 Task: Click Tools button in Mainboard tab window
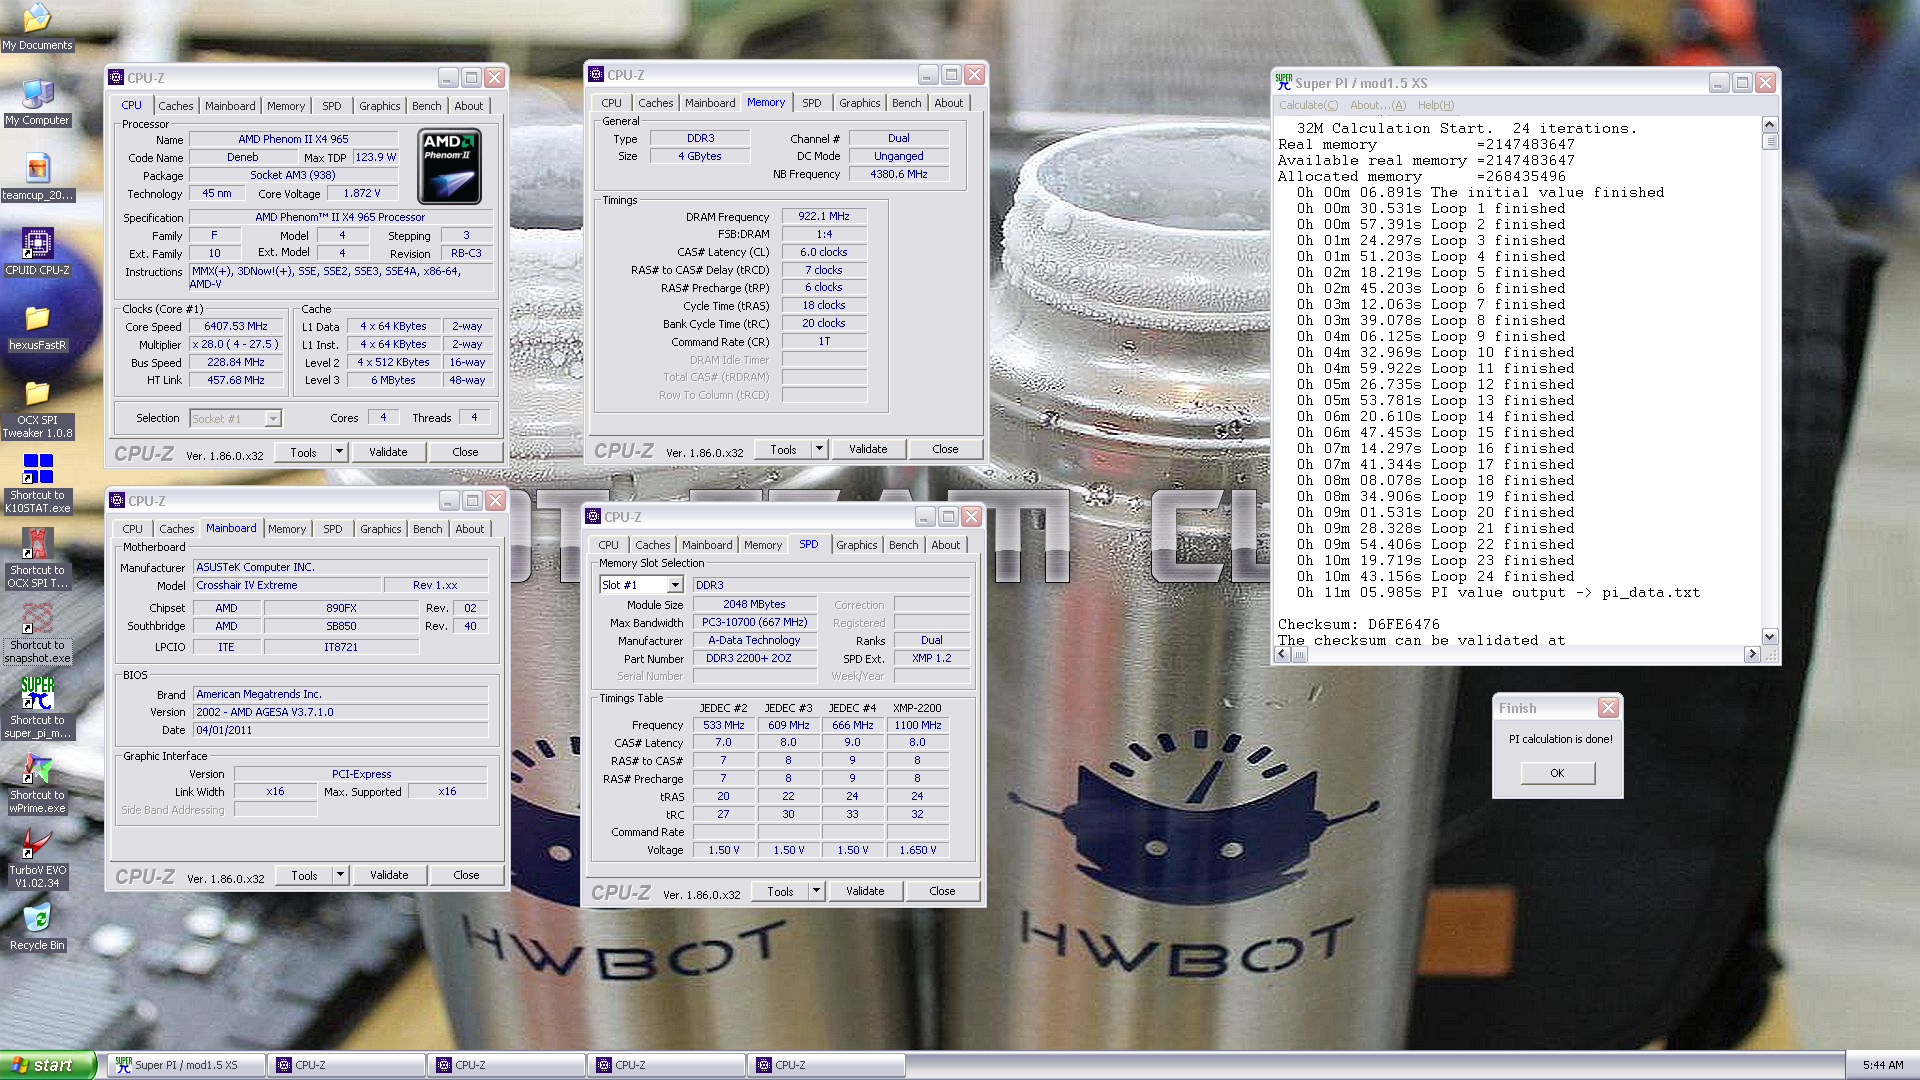pos(304,875)
